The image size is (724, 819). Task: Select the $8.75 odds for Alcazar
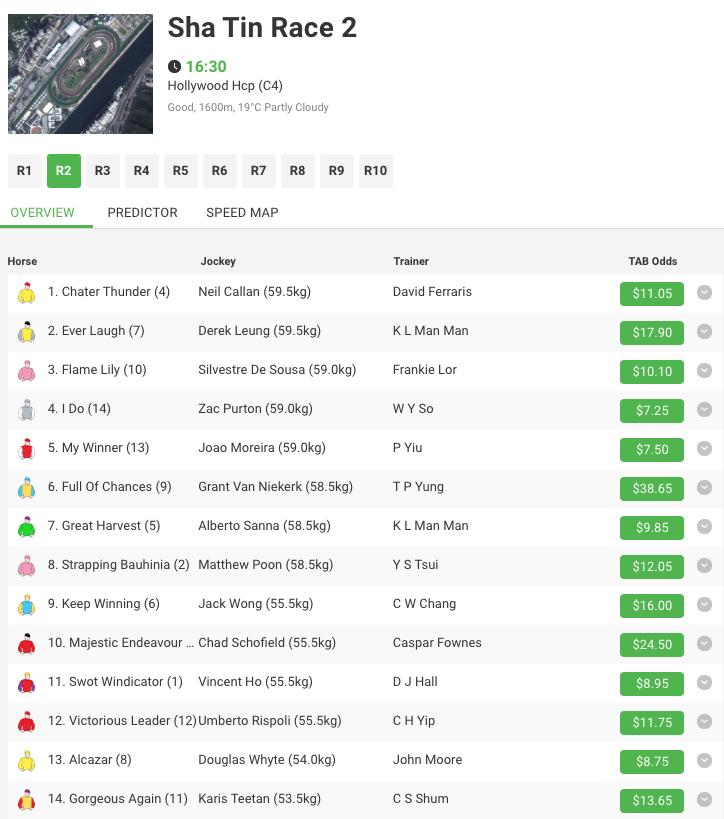(x=652, y=762)
